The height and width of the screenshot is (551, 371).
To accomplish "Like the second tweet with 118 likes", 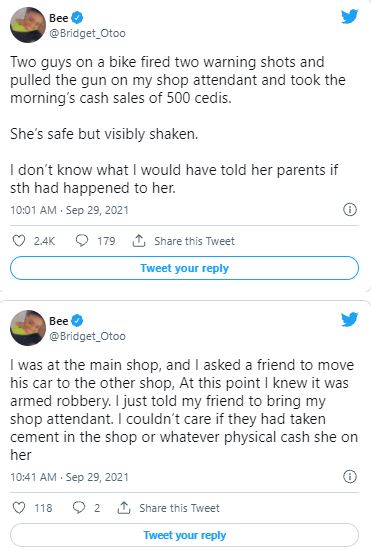I will [19, 508].
